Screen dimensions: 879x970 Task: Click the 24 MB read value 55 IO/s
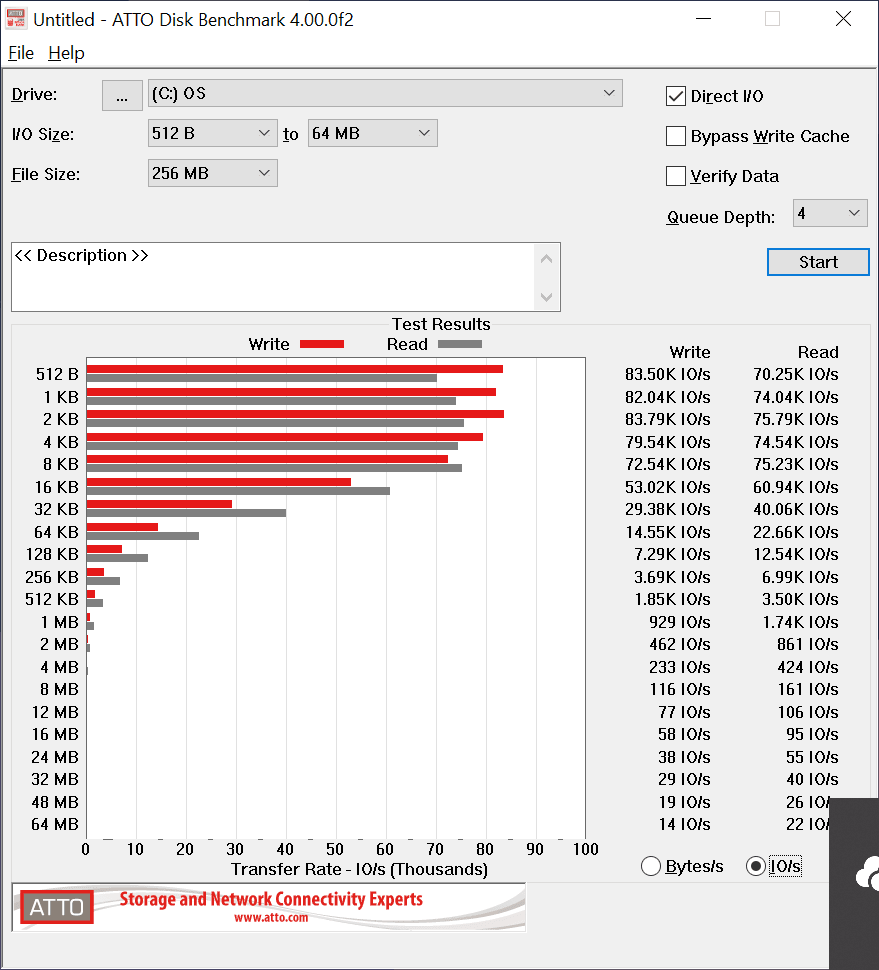click(x=812, y=758)
